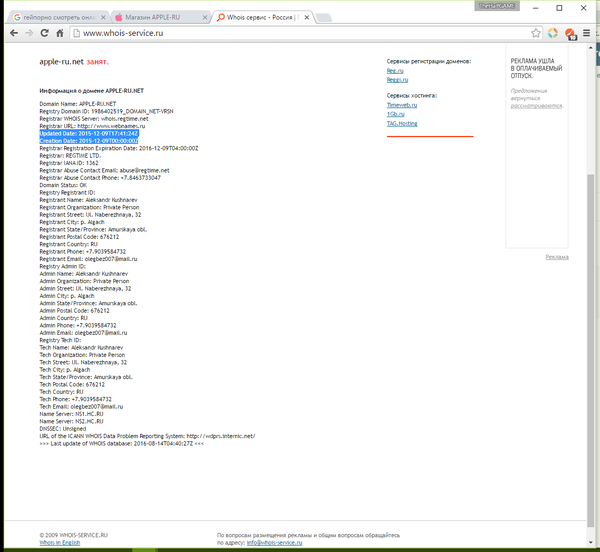Image resolution: width=600 pixels, height=552 pixels.
Task: Open the Reg.ru registrar link
Action: coord(397,71)
